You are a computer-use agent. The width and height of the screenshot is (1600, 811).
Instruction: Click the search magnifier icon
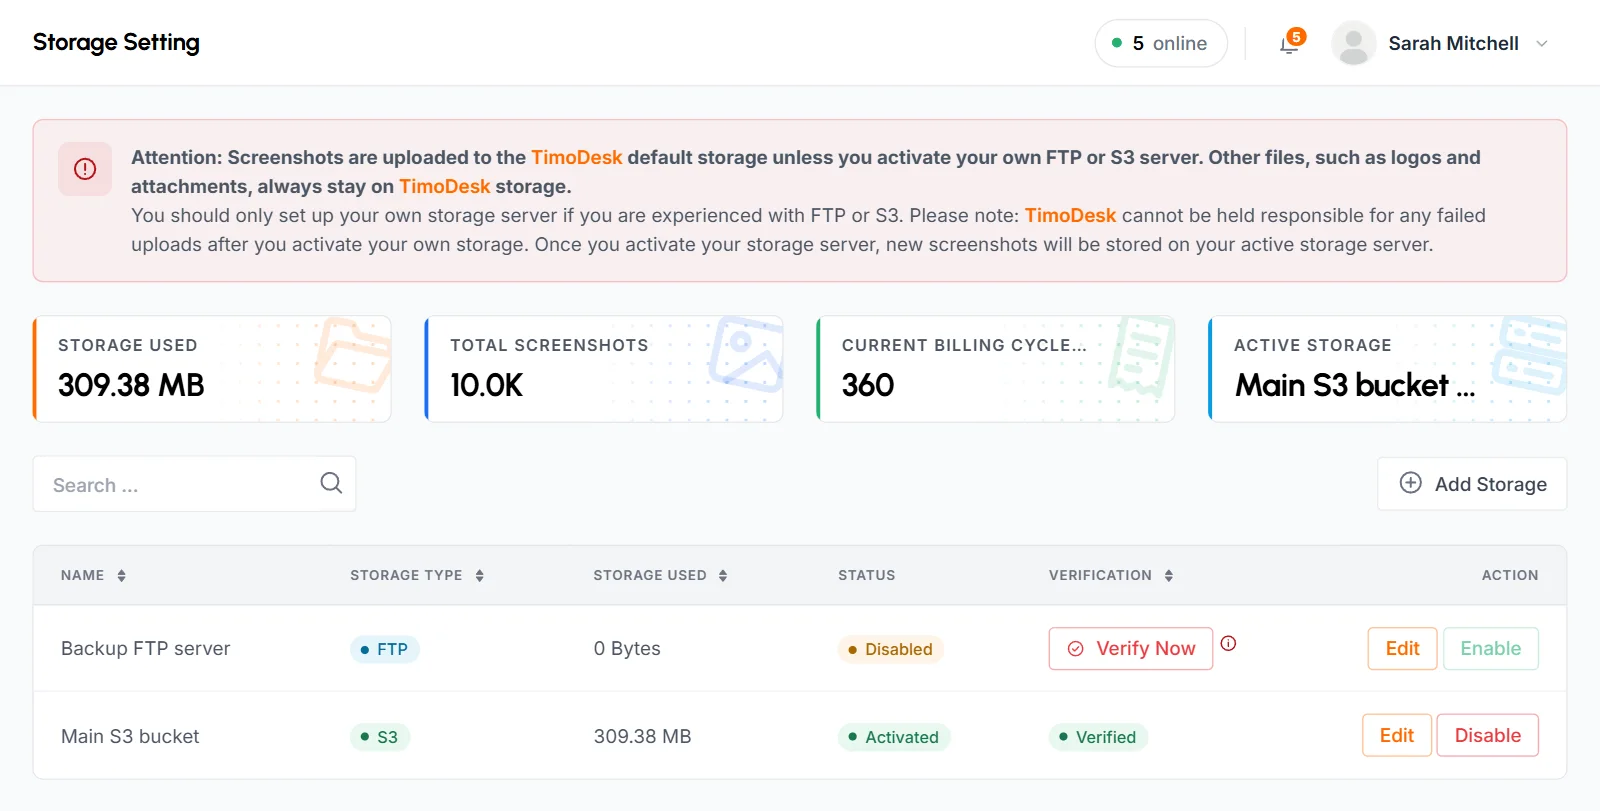pos(331,483)
